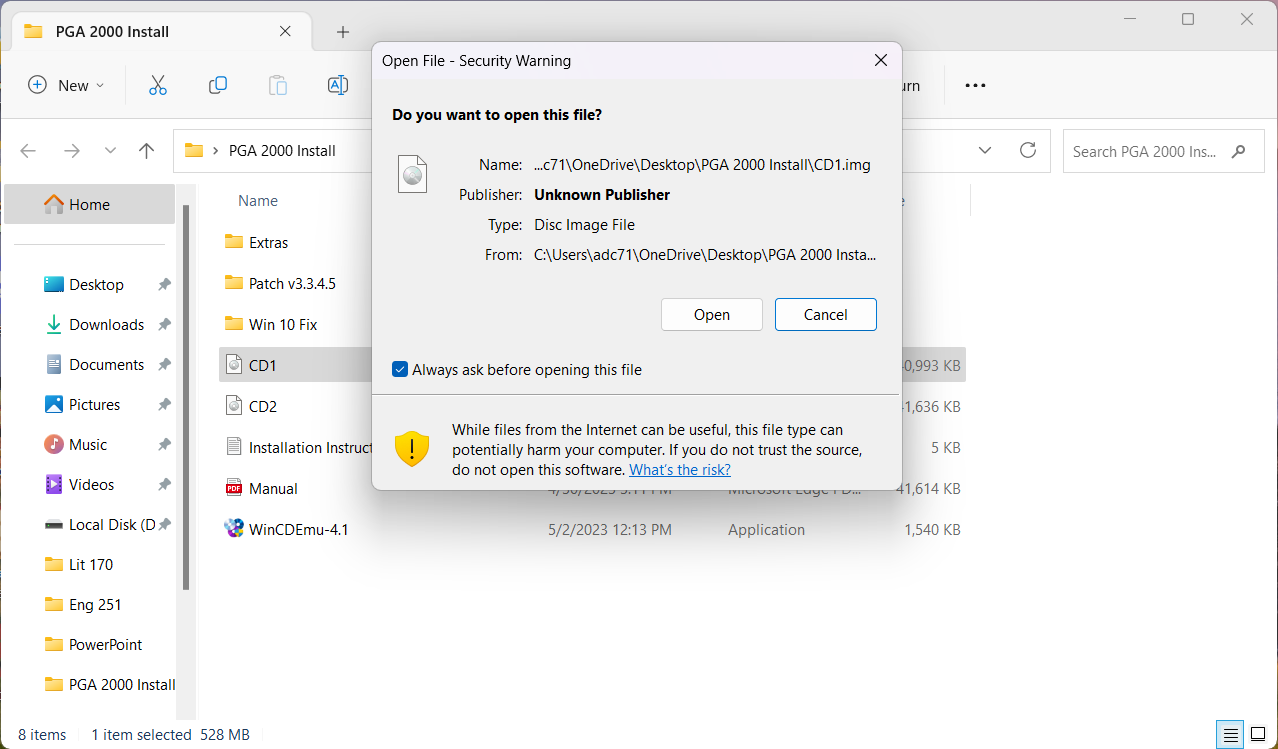The width and height of the screenshot is (1278, 749).
Task: Click the search magnifier icon
Action: pyautogui.click(x=1239, y=151)
